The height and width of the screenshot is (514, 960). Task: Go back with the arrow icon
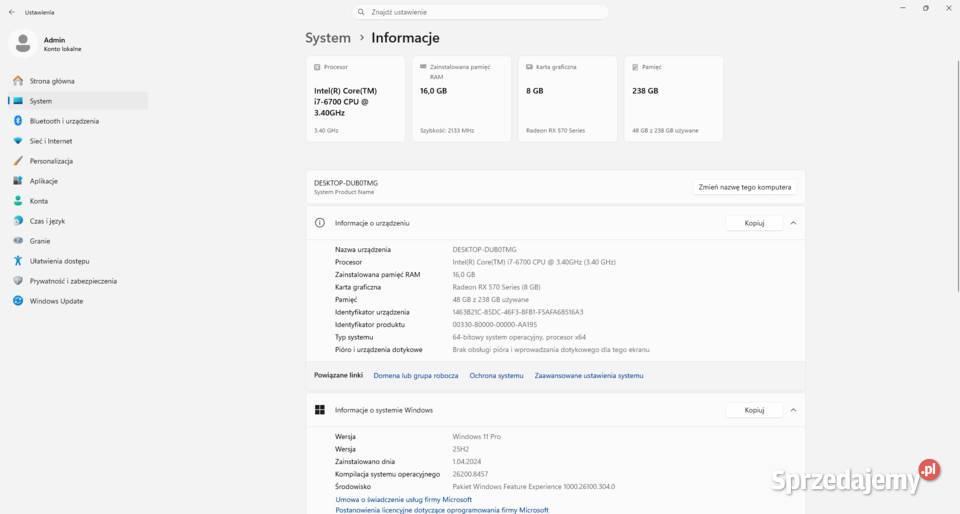tap(12, 12)
